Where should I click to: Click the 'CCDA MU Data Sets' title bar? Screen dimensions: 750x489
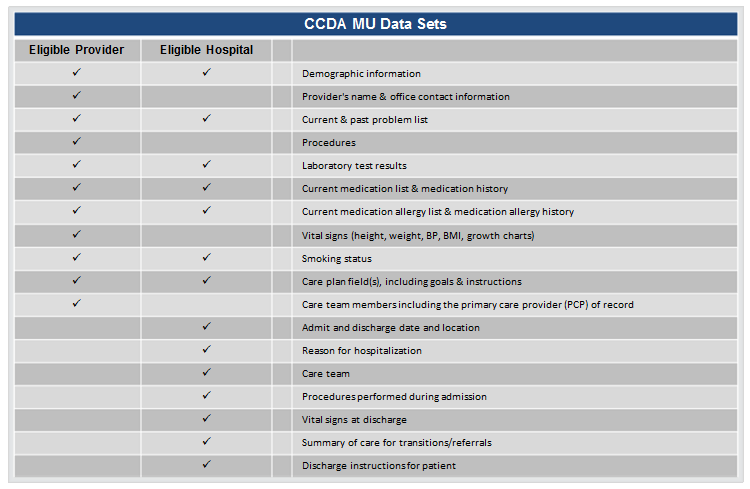[x=375, y=23]
